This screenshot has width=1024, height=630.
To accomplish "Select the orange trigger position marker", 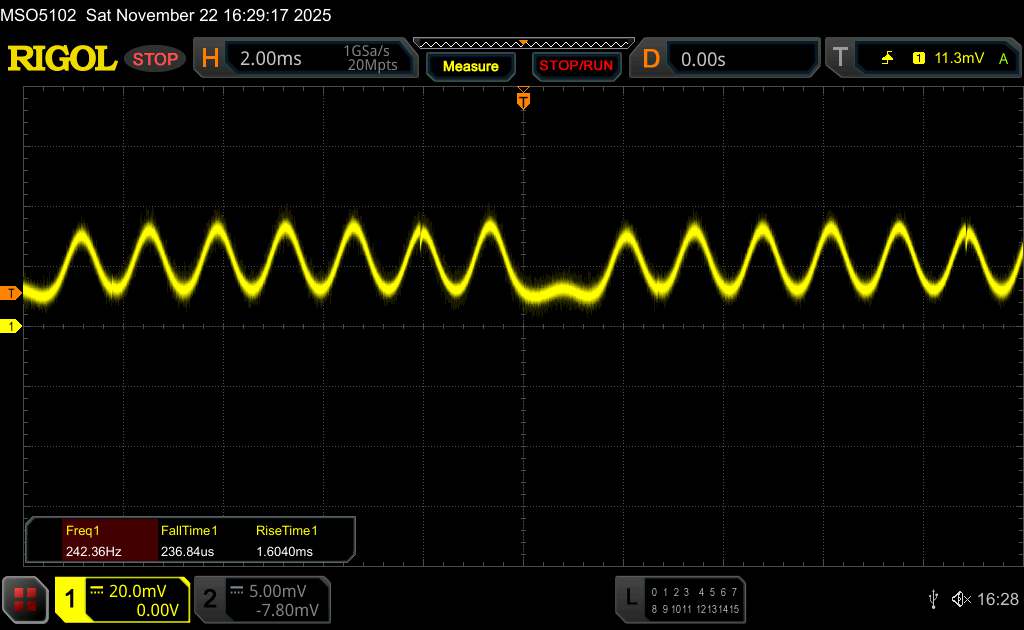I will [x=523, y=100].
